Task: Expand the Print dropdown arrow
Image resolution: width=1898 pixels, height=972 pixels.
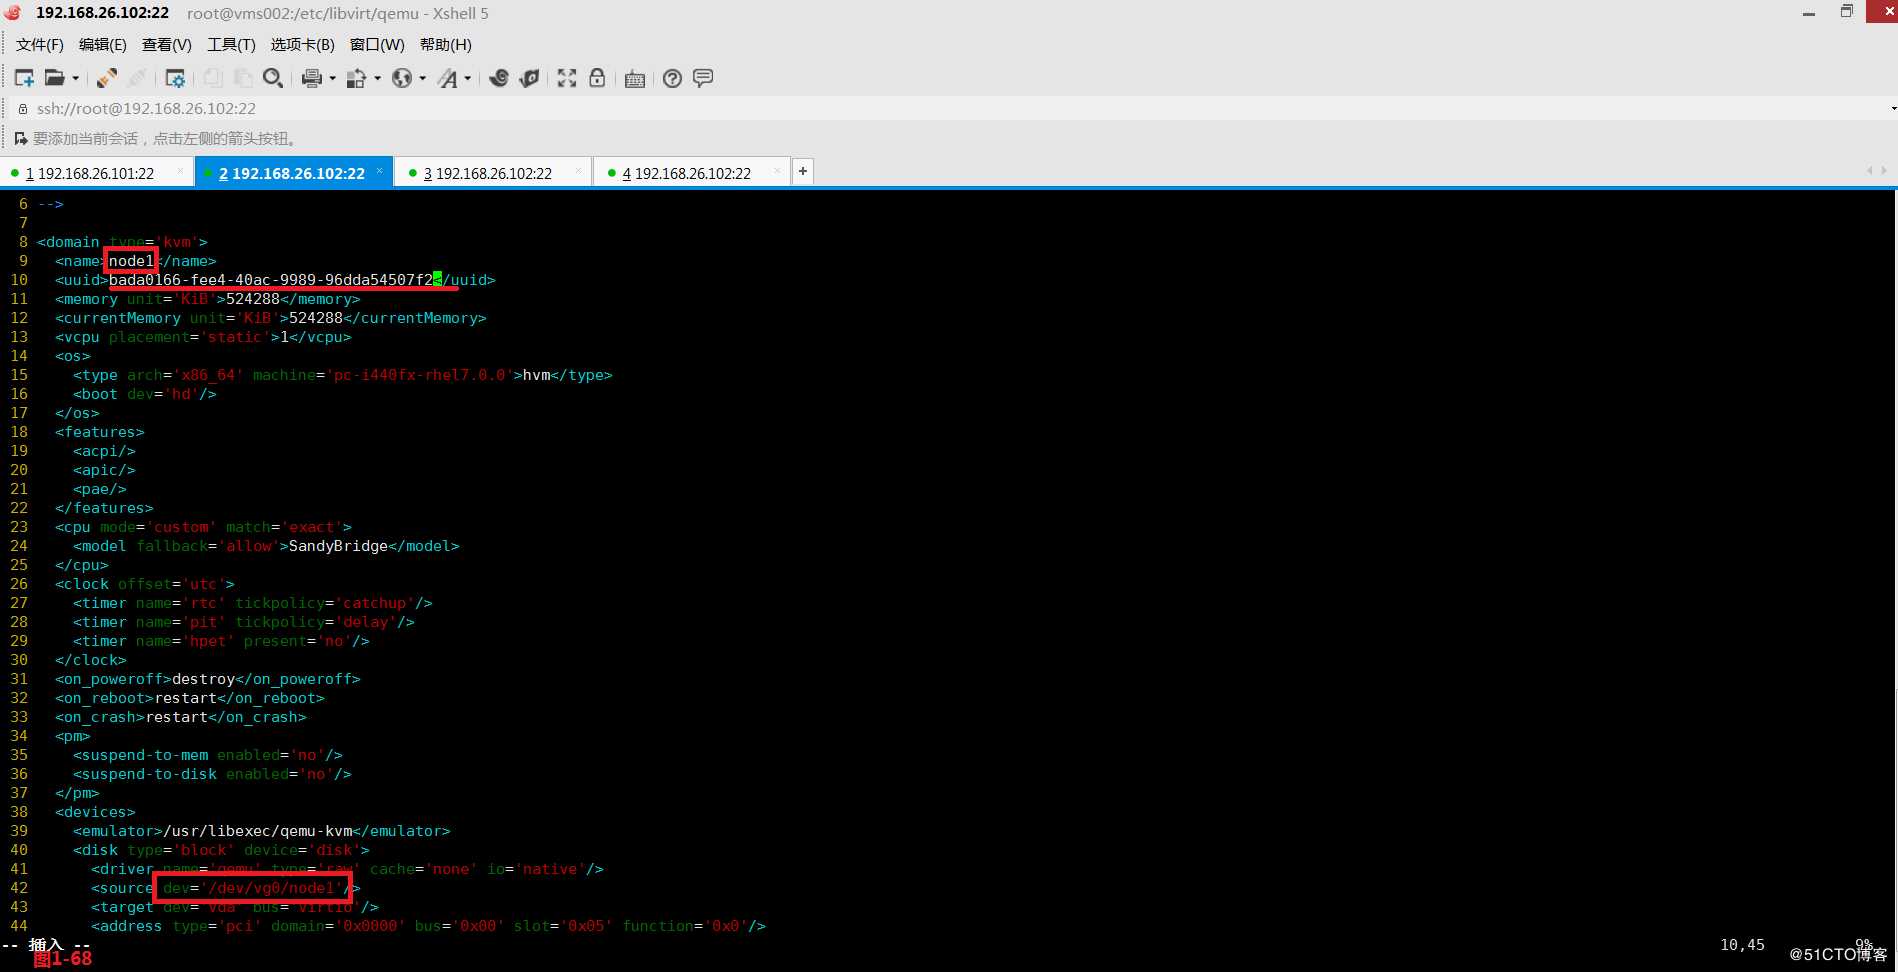Action: tap(332, 79)
